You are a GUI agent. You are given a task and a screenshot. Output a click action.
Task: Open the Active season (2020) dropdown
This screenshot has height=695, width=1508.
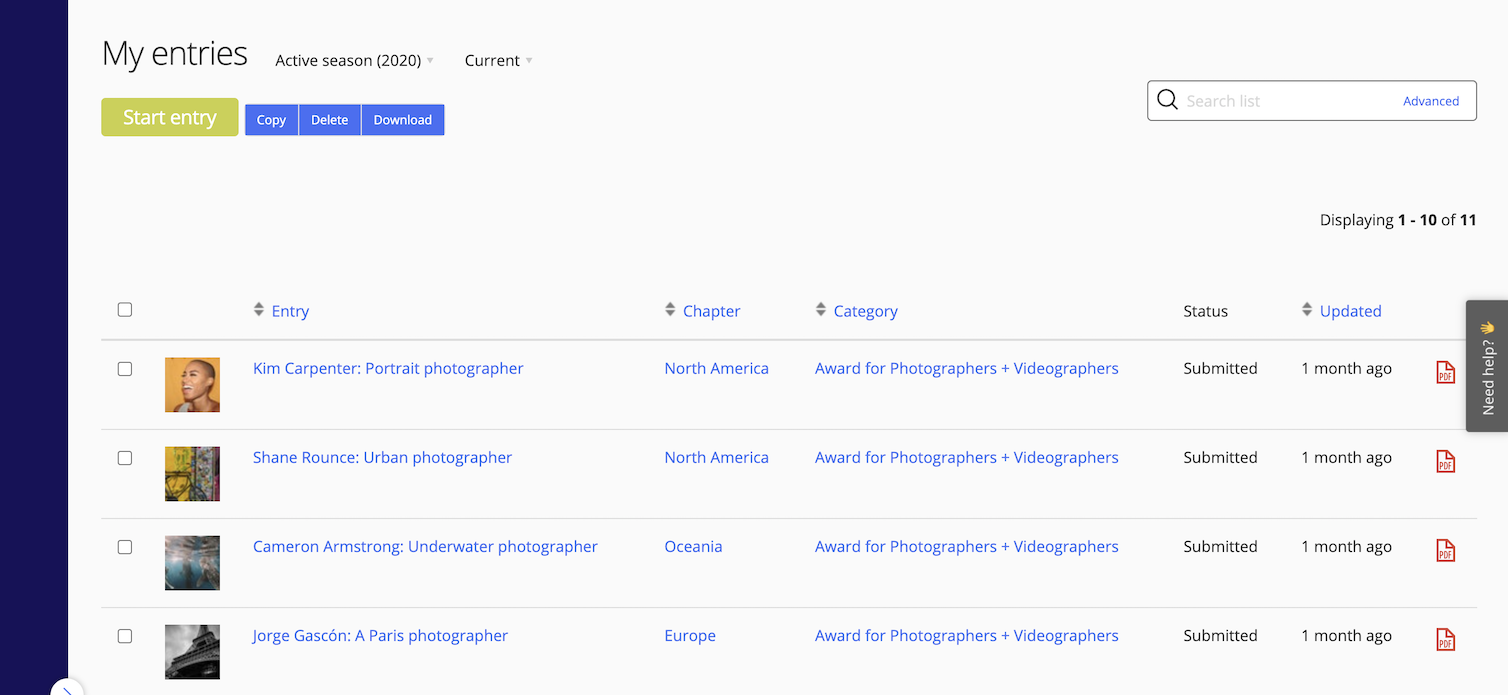354,61
